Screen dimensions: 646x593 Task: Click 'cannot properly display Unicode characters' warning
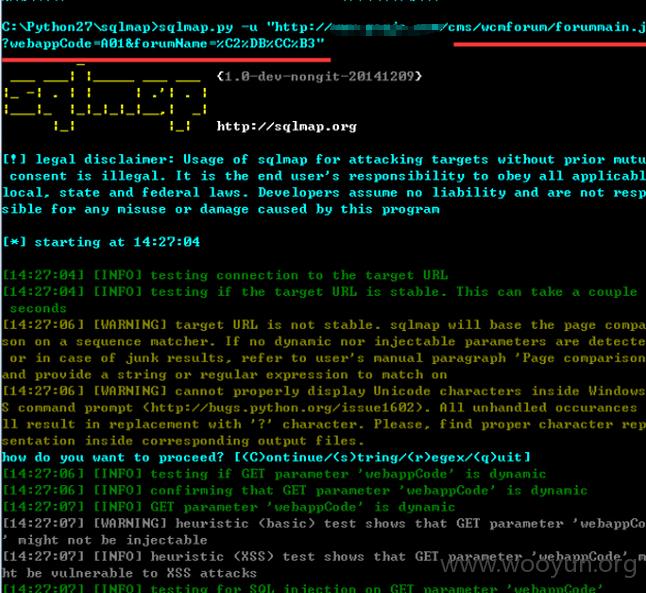tap(323, 391)
